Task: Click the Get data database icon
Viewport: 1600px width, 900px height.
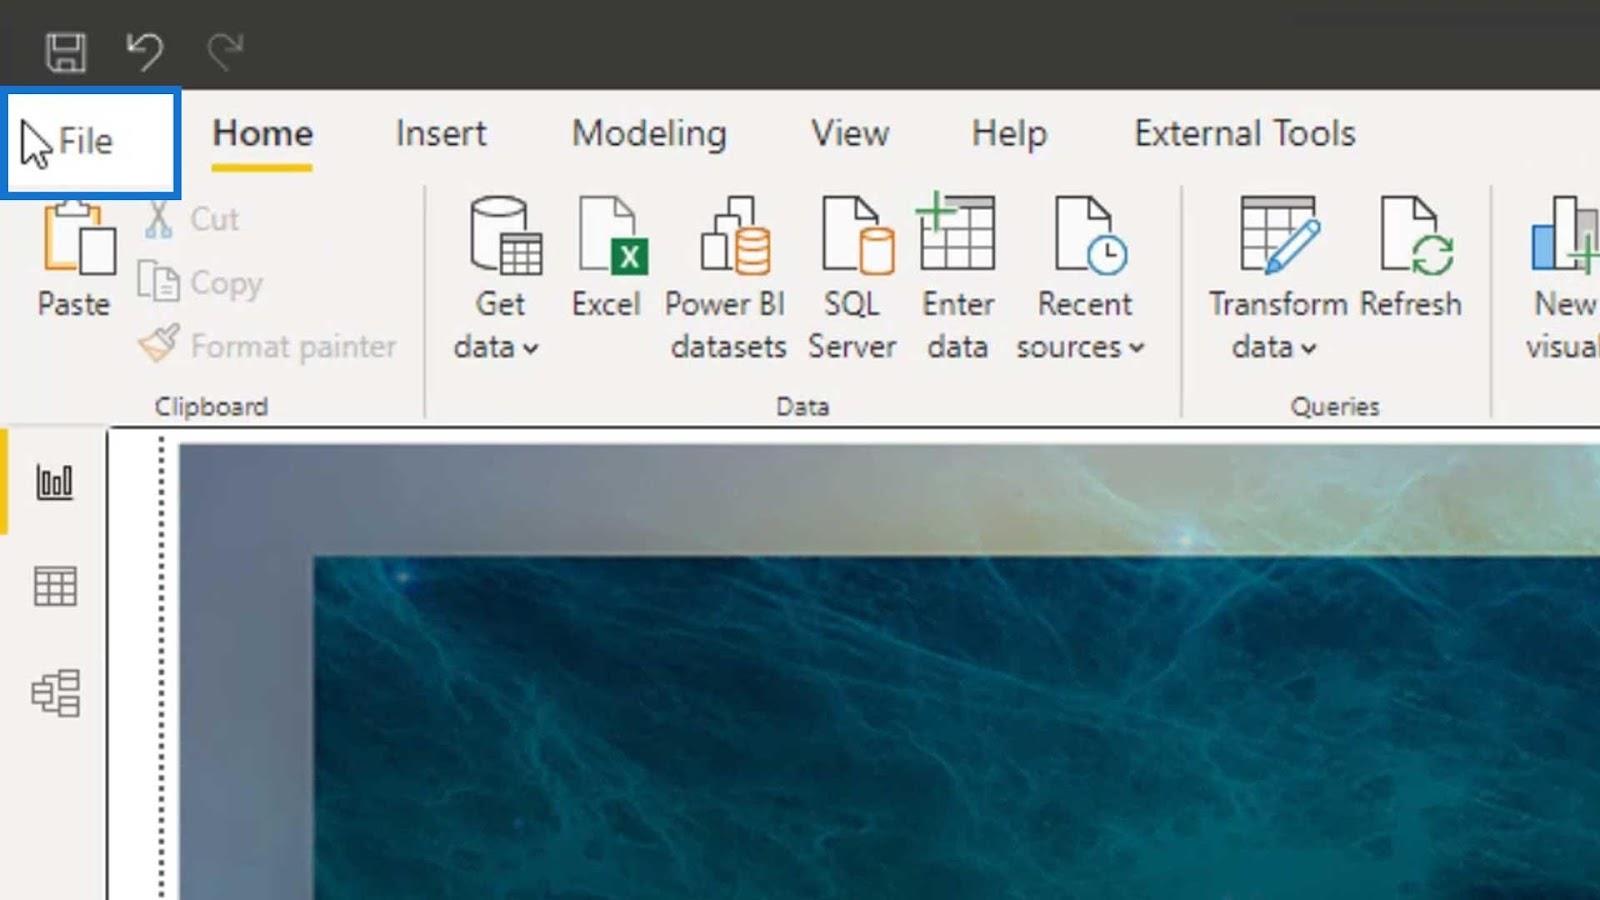Action: (506, 236)
